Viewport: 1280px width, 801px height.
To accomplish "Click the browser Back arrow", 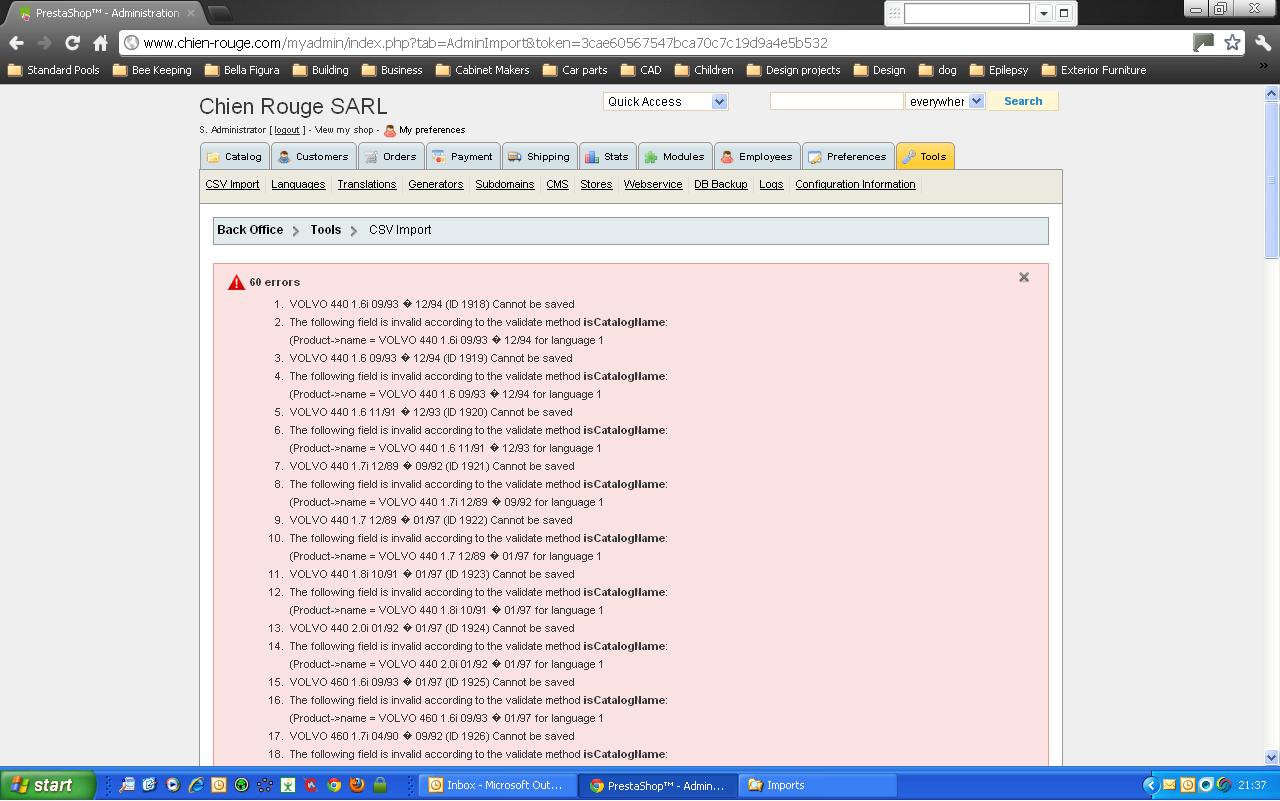I will tap(16, 43).
